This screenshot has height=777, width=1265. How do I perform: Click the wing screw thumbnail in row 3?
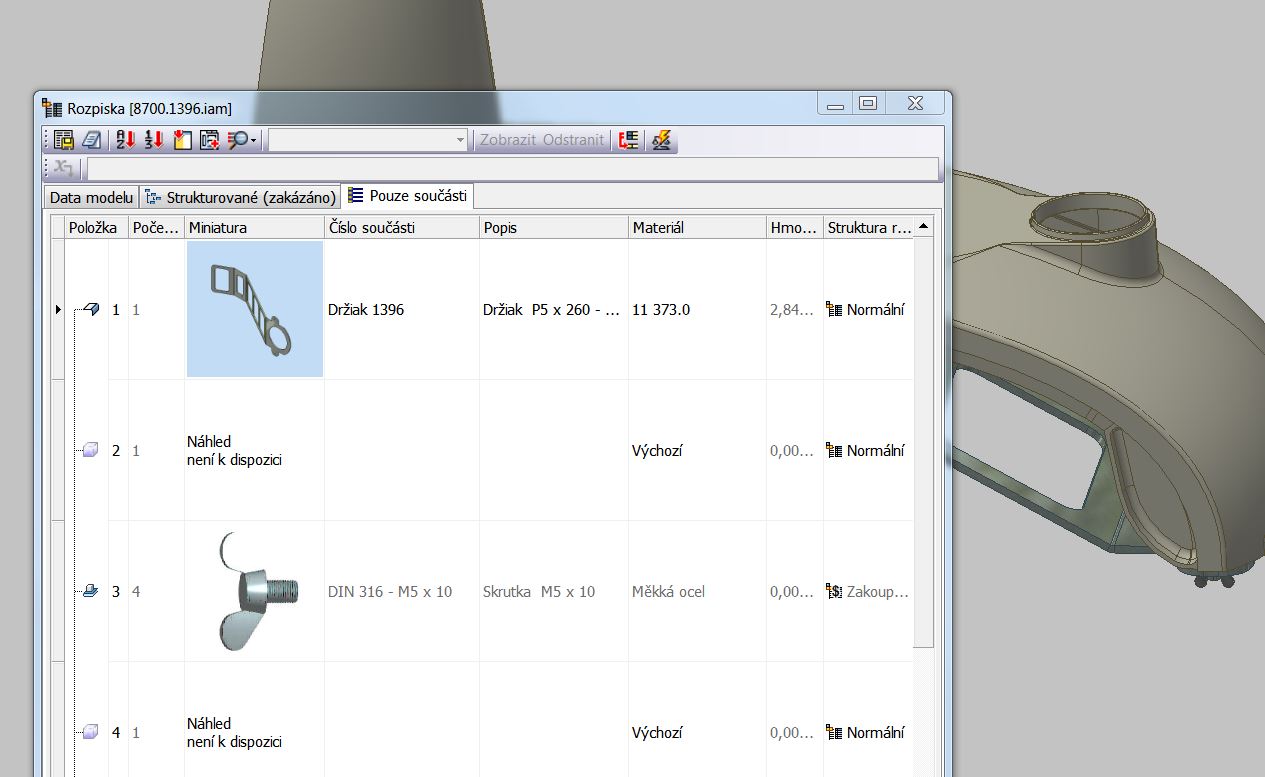(x=255, y=591)
